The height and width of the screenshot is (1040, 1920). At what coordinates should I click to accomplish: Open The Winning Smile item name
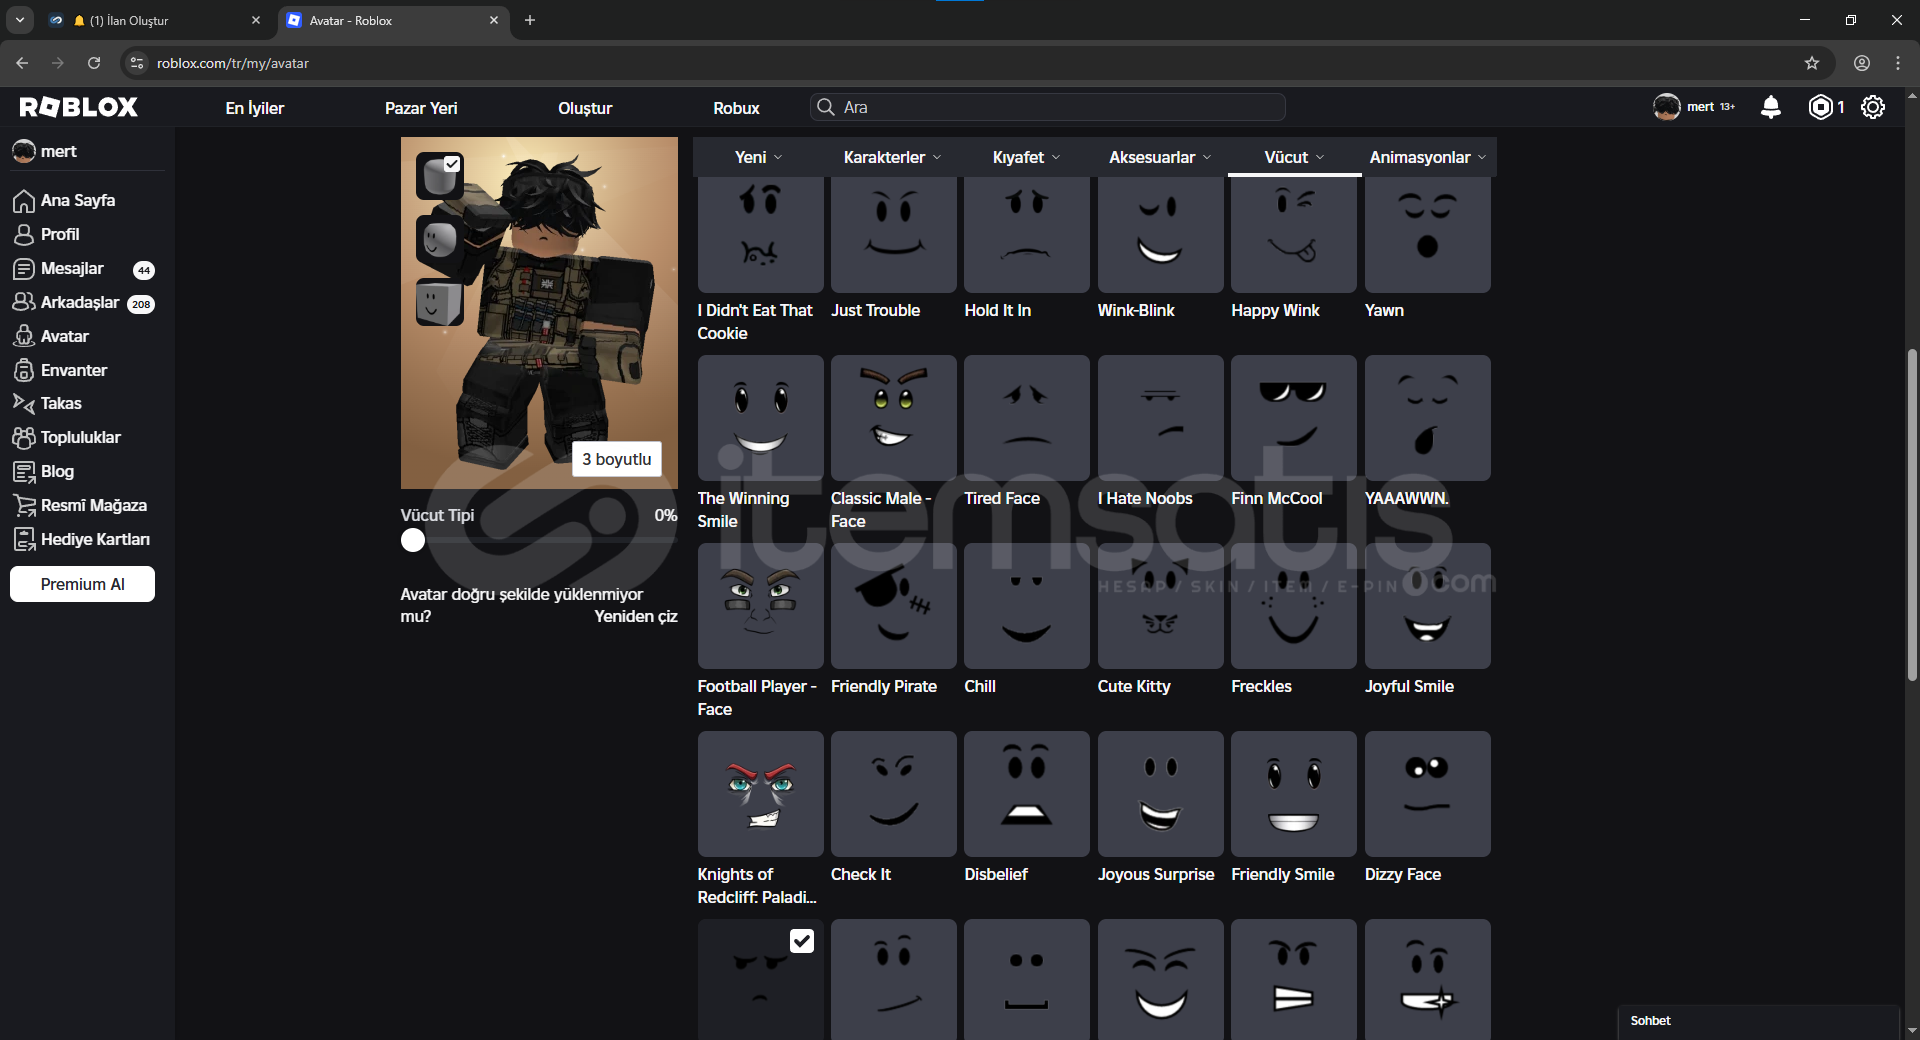click(x=743, y=509)
